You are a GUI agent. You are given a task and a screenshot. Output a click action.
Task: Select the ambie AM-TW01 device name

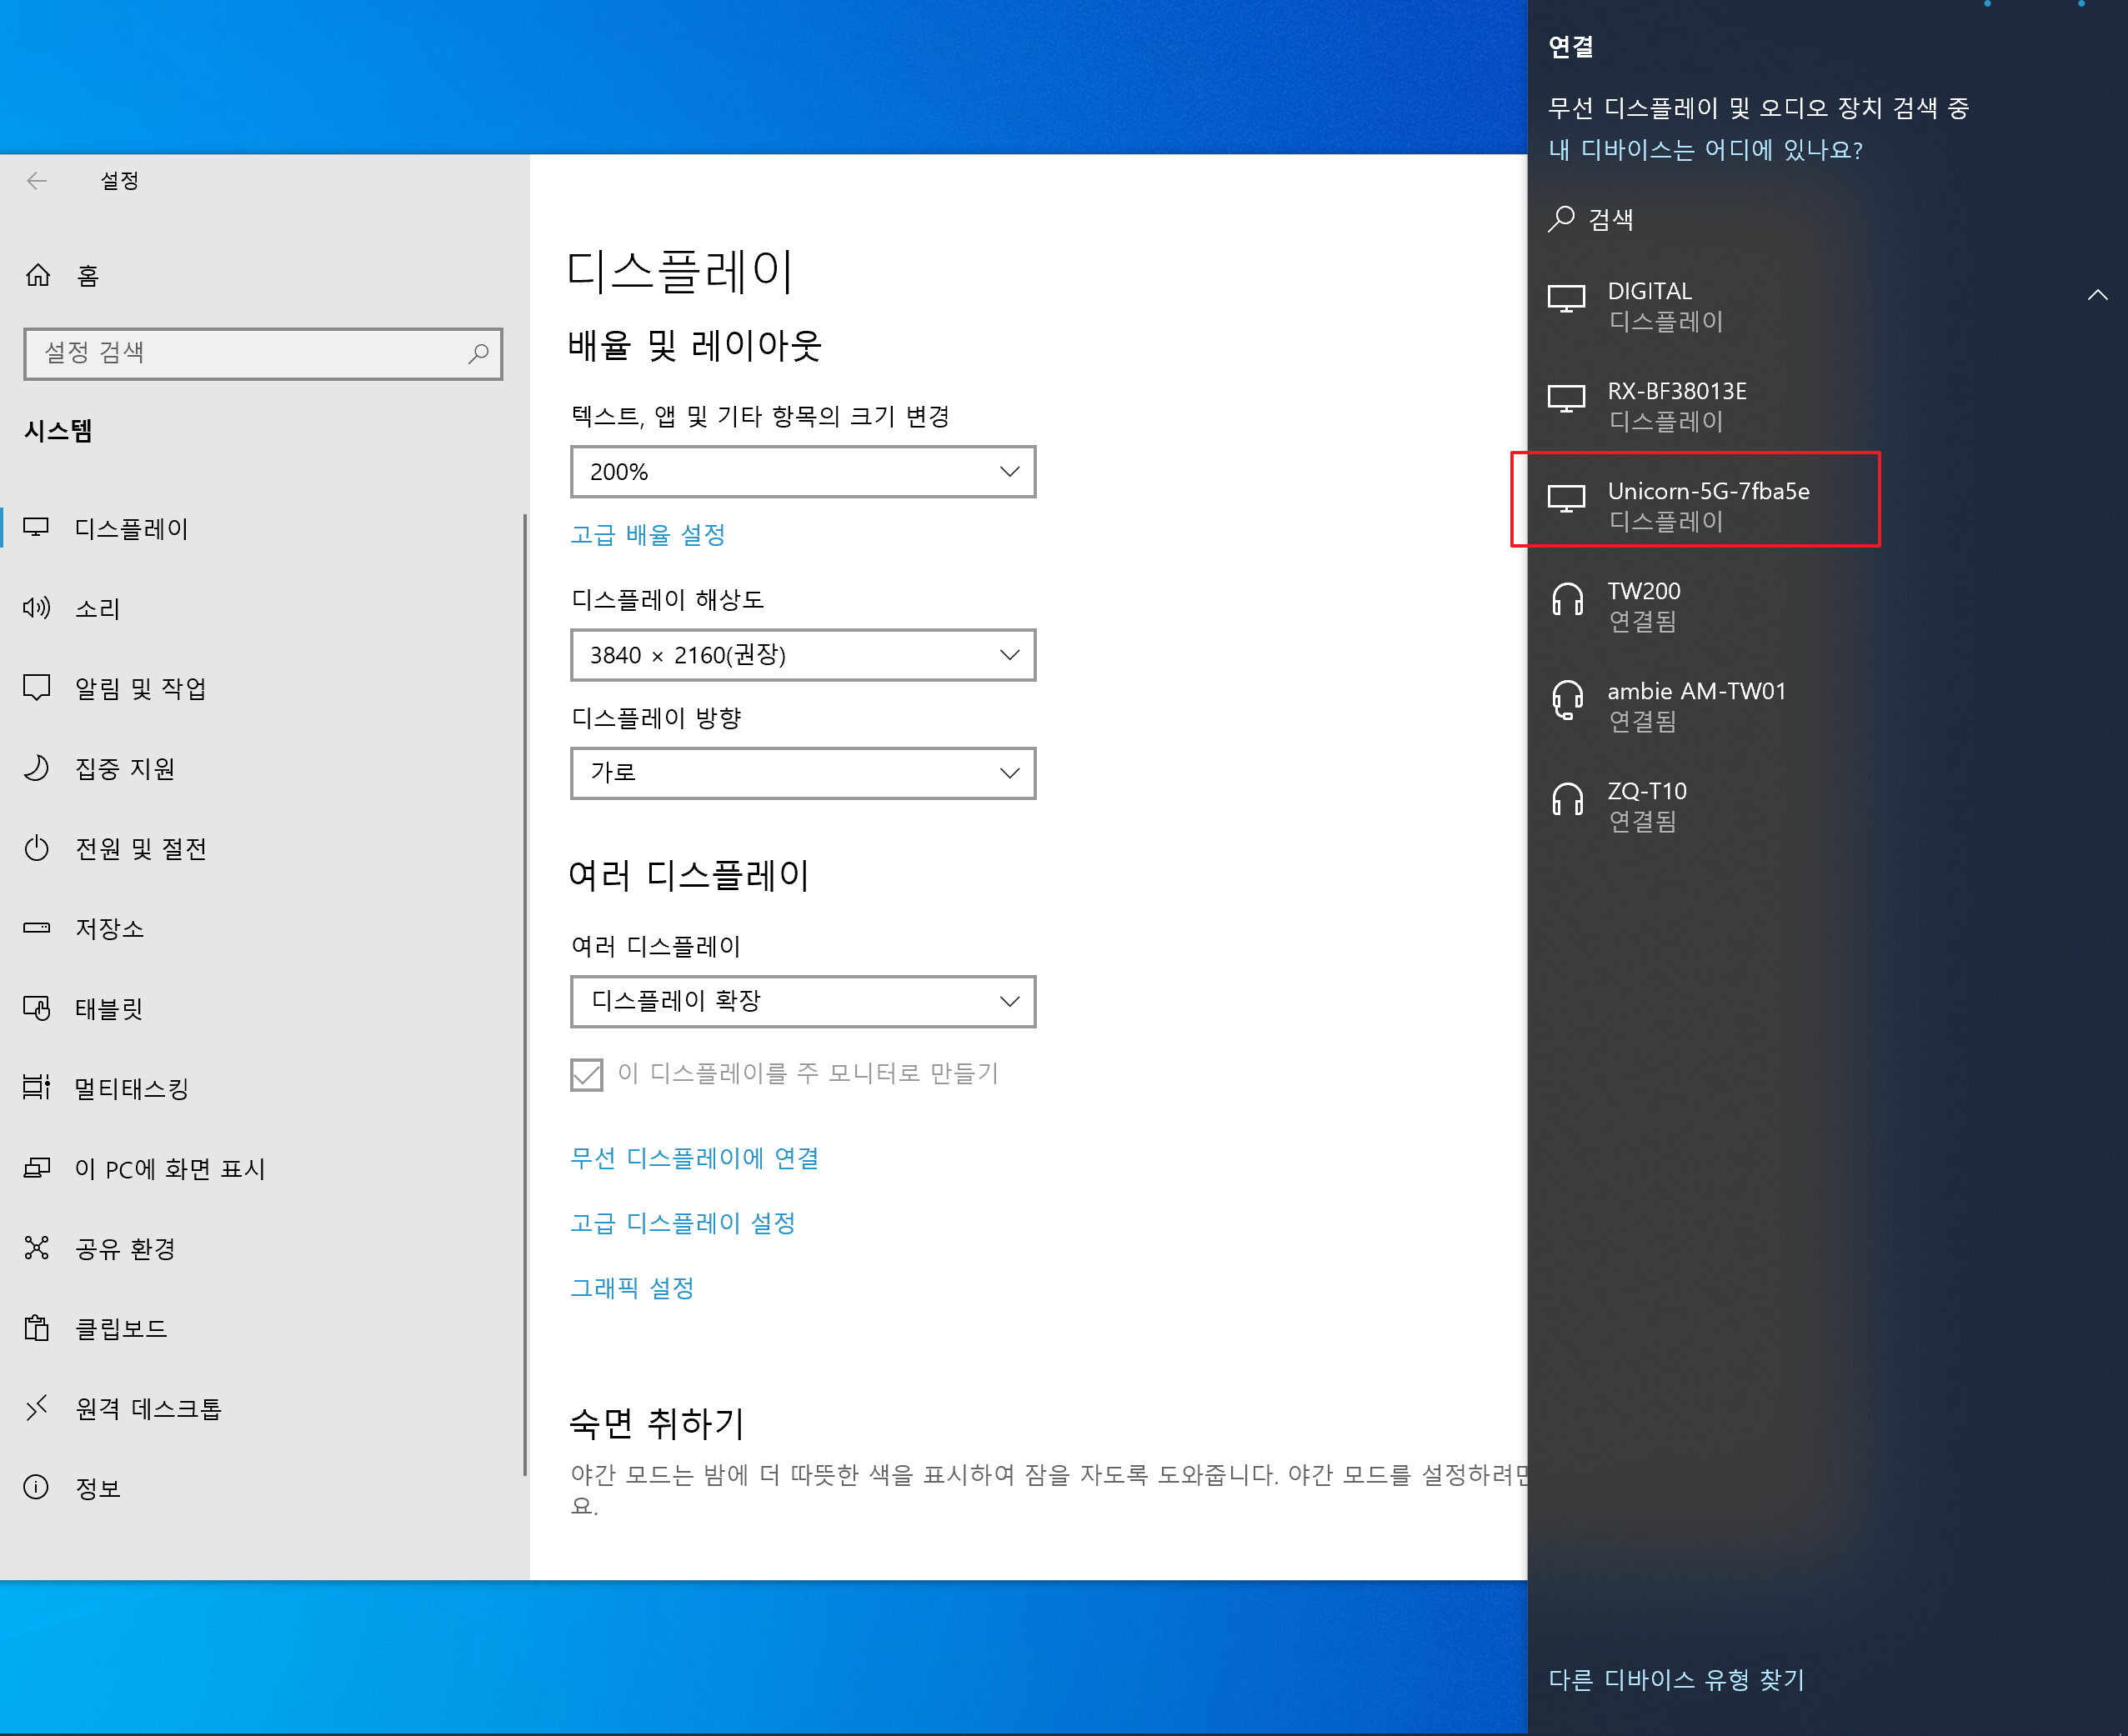[1697, 691]
